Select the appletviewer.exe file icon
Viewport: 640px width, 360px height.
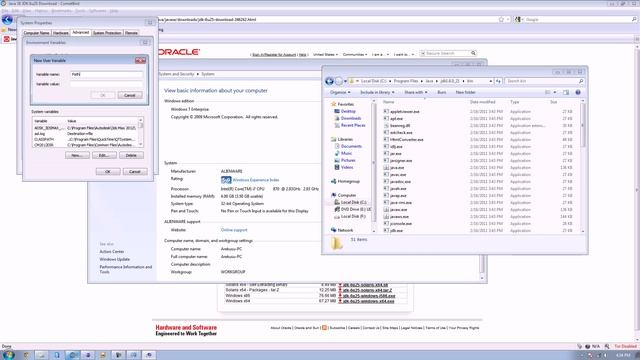click(x=386, y=111)
